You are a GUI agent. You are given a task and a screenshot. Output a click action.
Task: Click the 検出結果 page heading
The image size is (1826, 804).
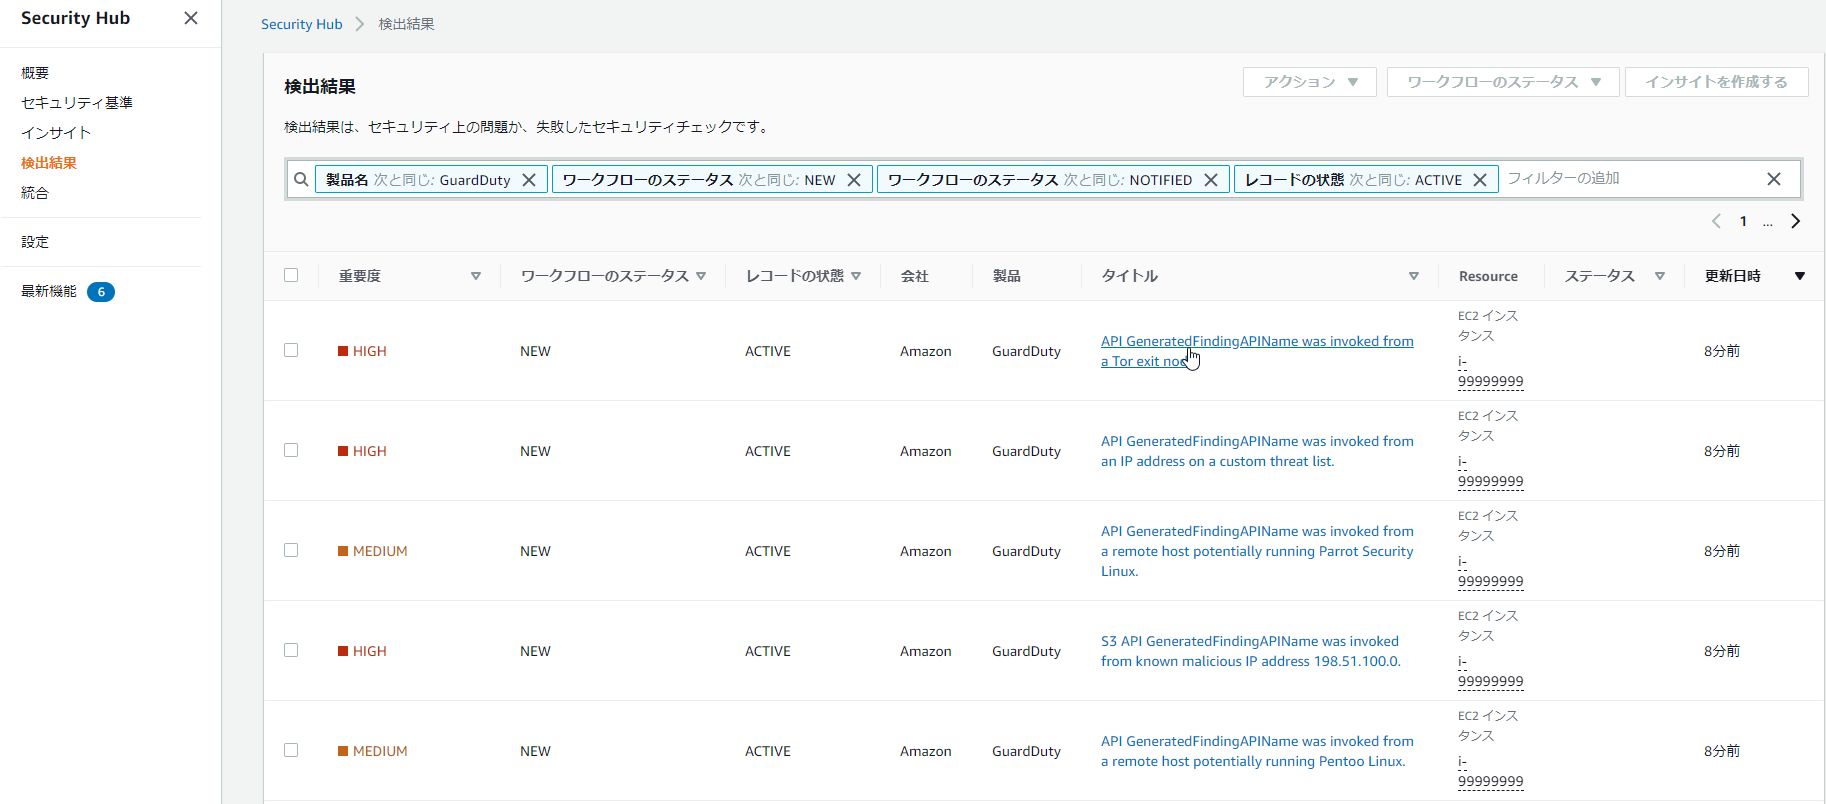320,87
